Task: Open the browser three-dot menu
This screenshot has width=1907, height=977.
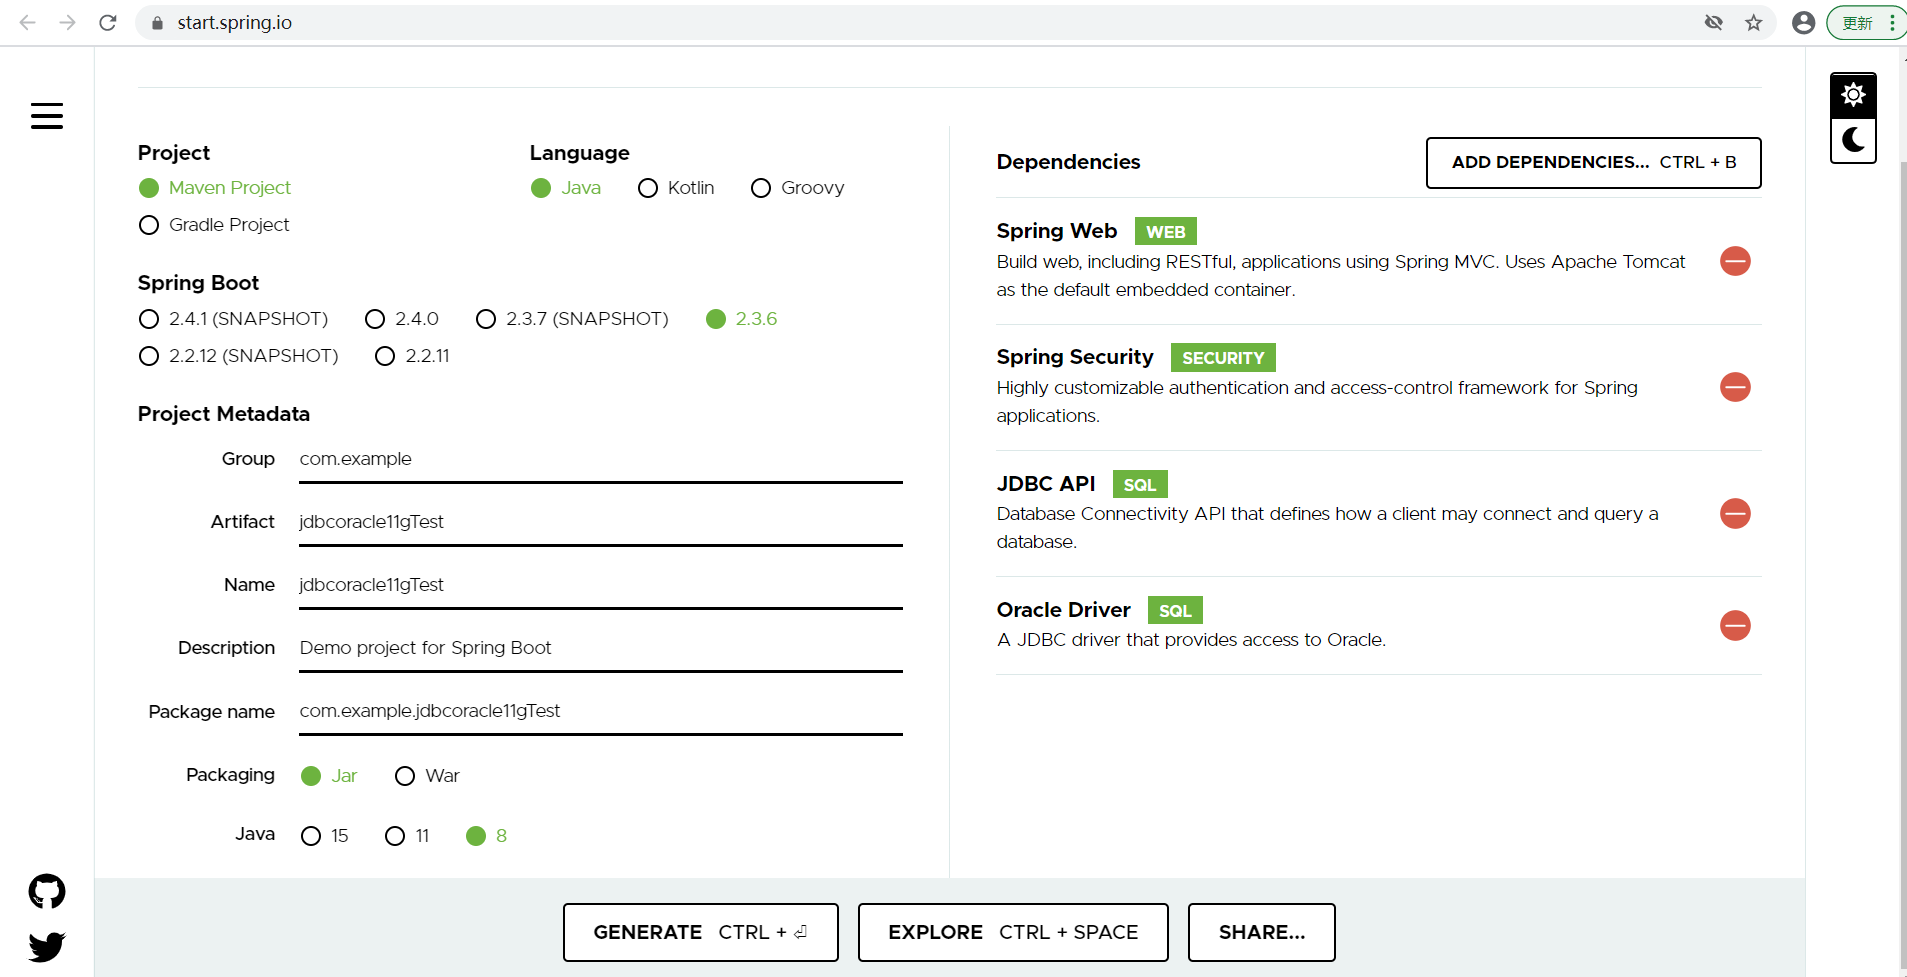Action: coord(1892,22)
